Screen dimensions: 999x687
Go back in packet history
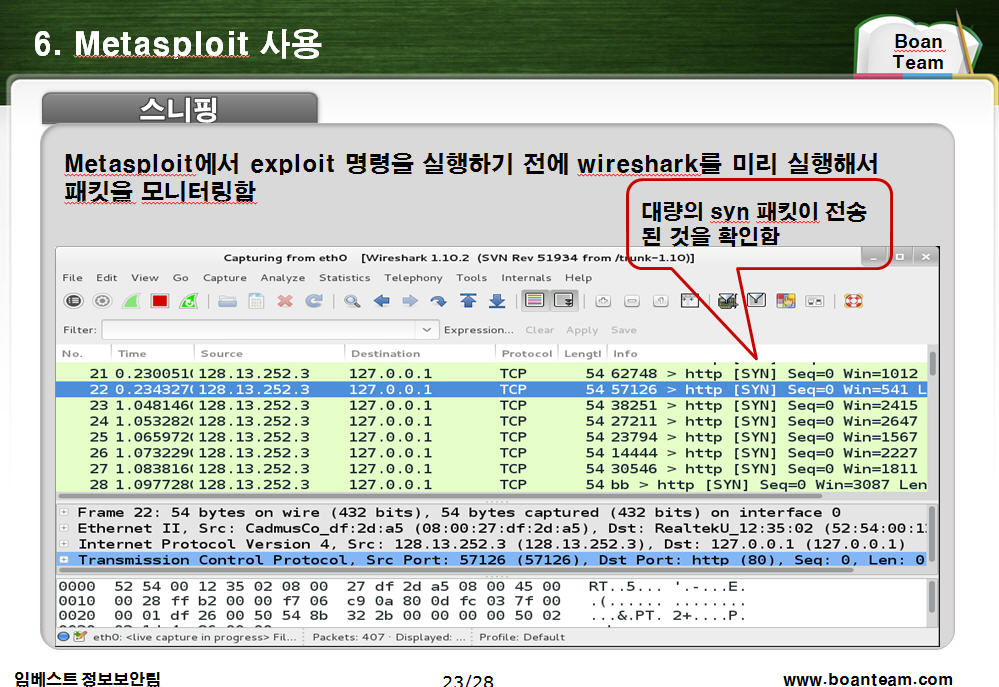point(382,301)
